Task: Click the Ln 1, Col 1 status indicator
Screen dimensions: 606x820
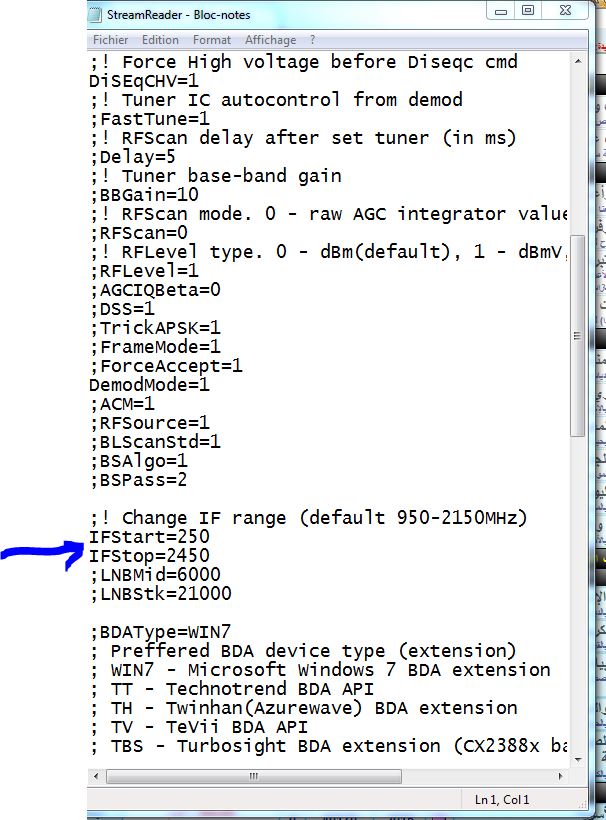Action: pos(501,799)
